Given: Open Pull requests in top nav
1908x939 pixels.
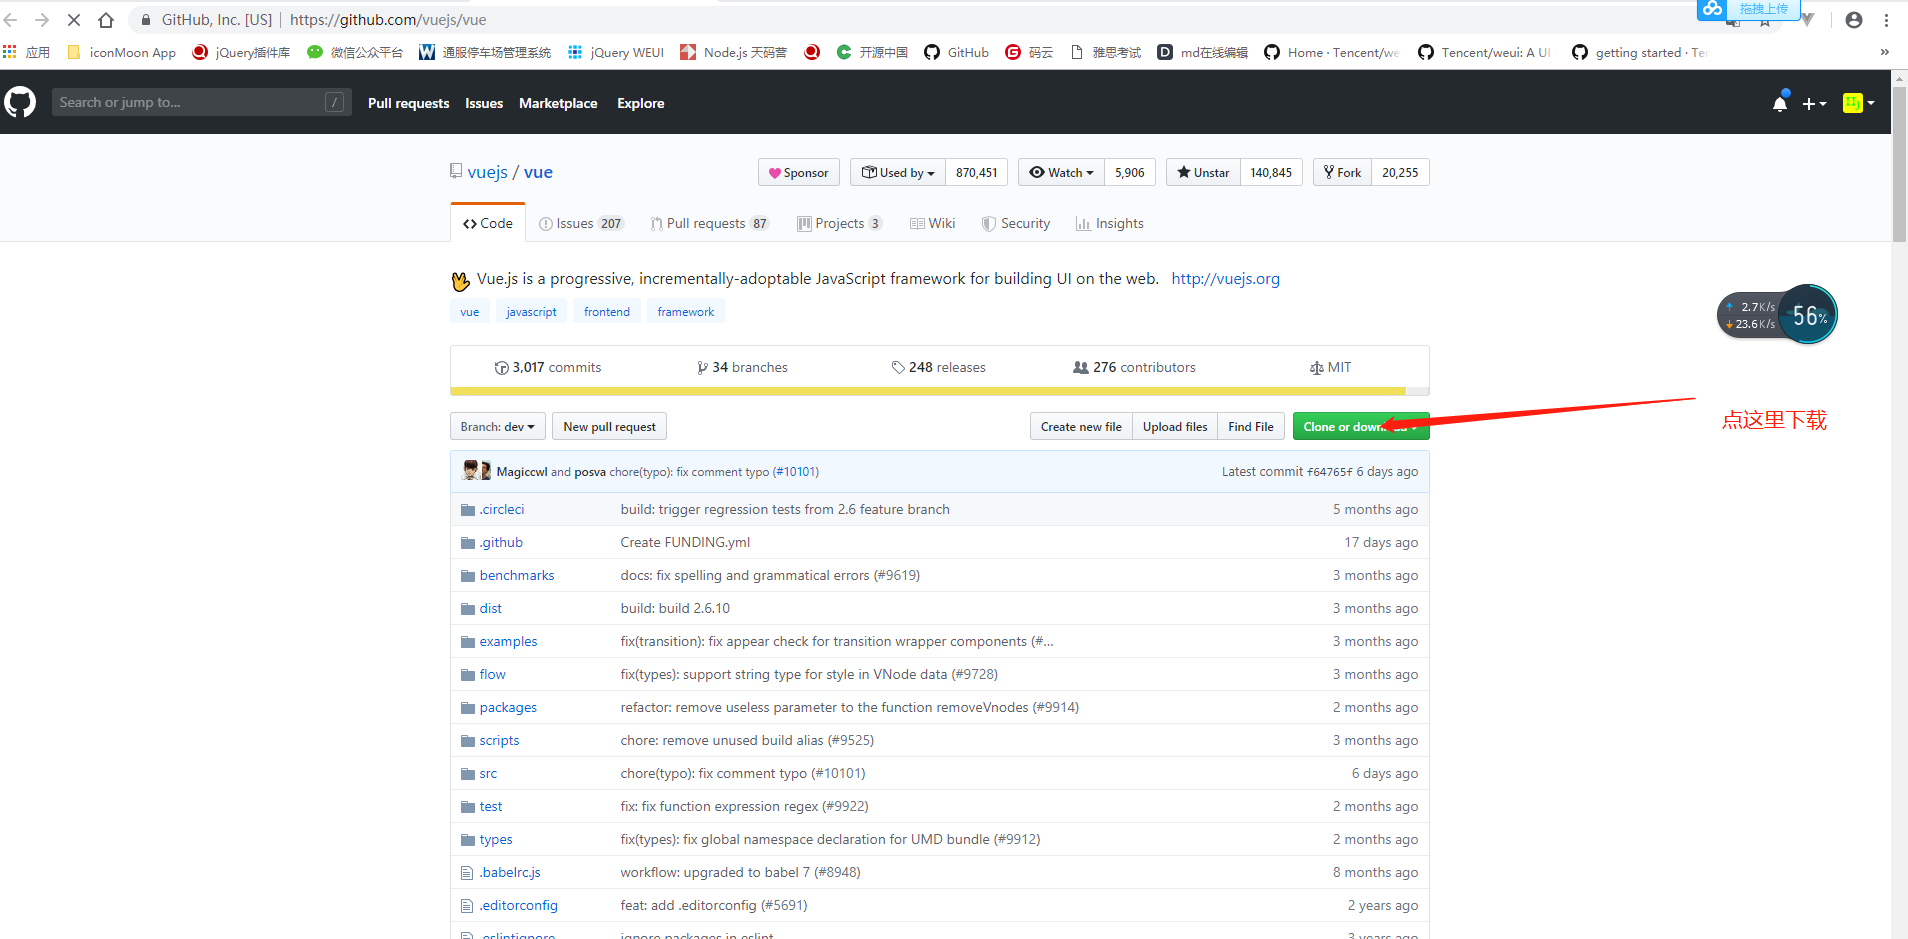Looking at the screenshot, I should (x=408, y=103).
